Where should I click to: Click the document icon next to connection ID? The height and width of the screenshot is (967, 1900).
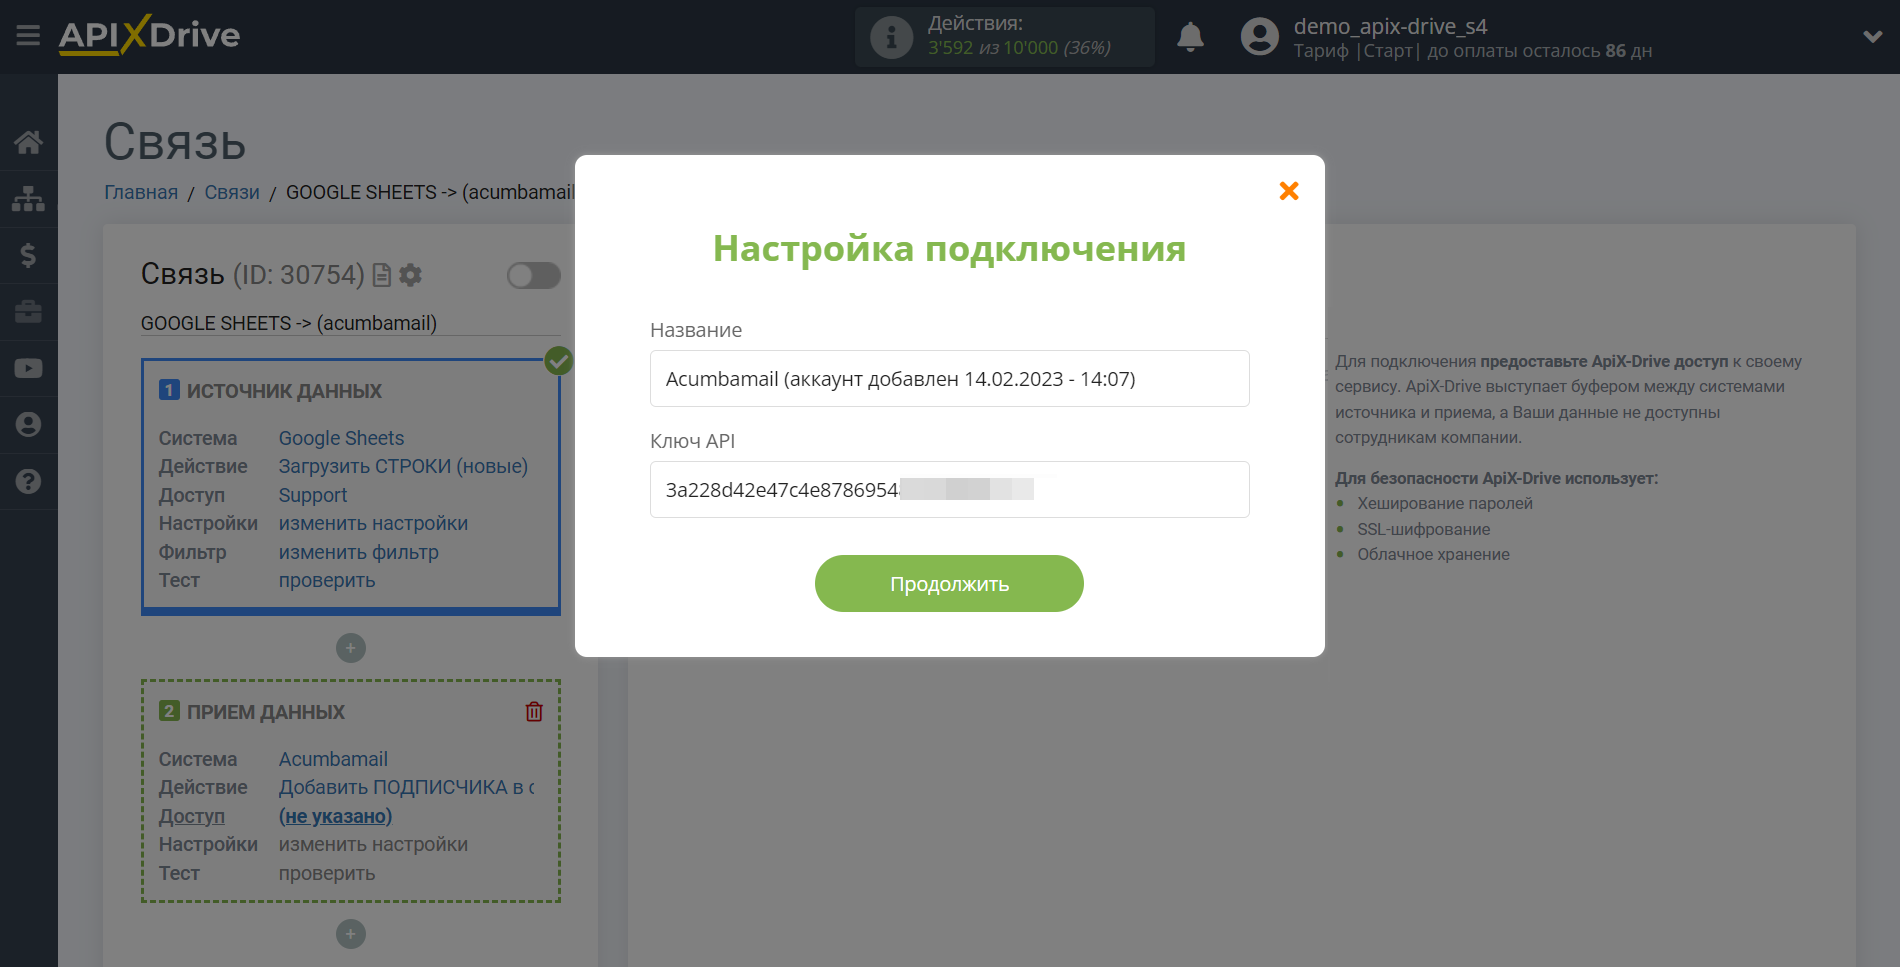click(382, 275)
